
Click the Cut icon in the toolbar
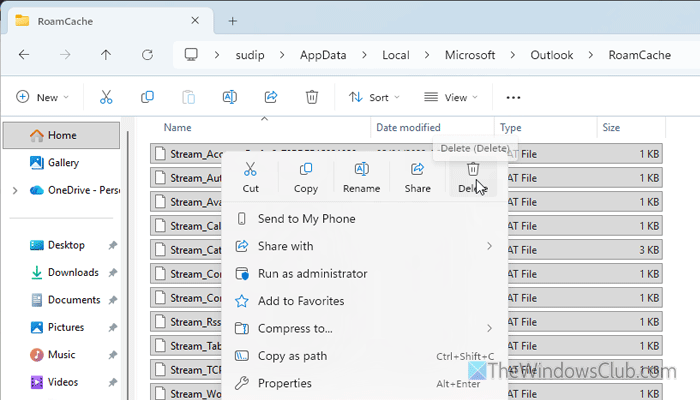[106, 97]
